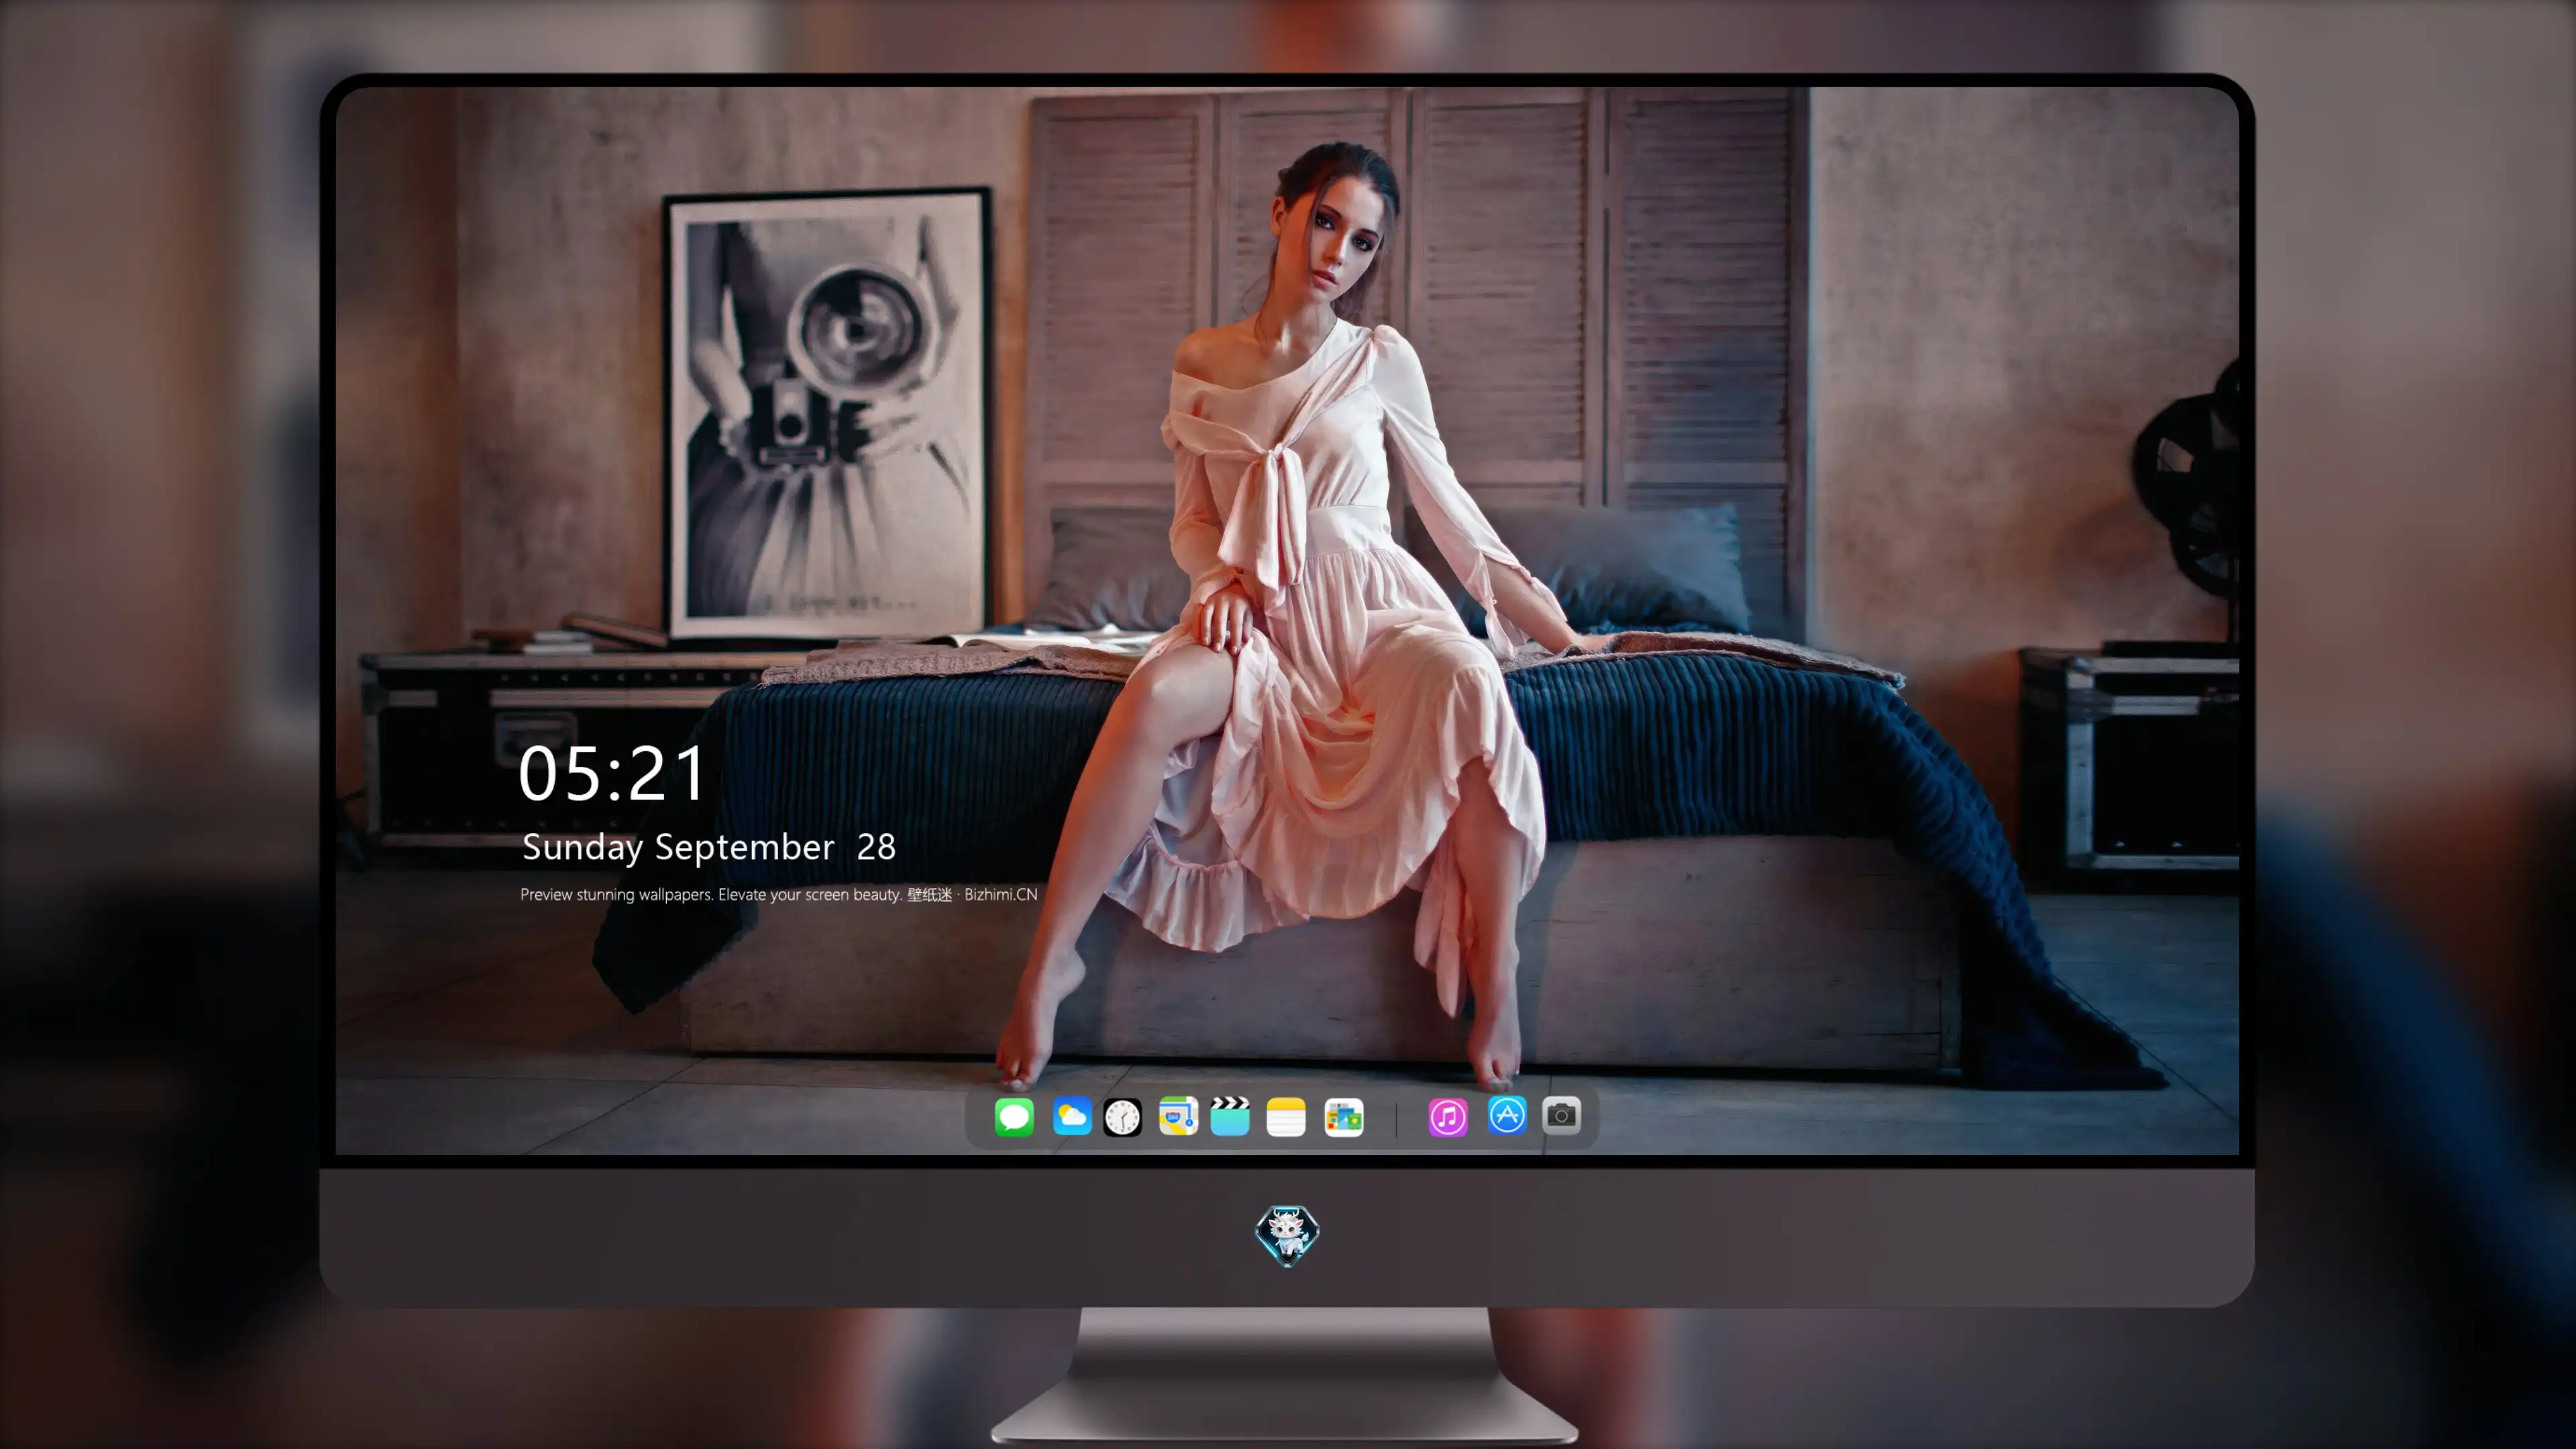Launch the Camera app from the dock
The image size is (2576, 1449).
click(x=1562, y=1115)
